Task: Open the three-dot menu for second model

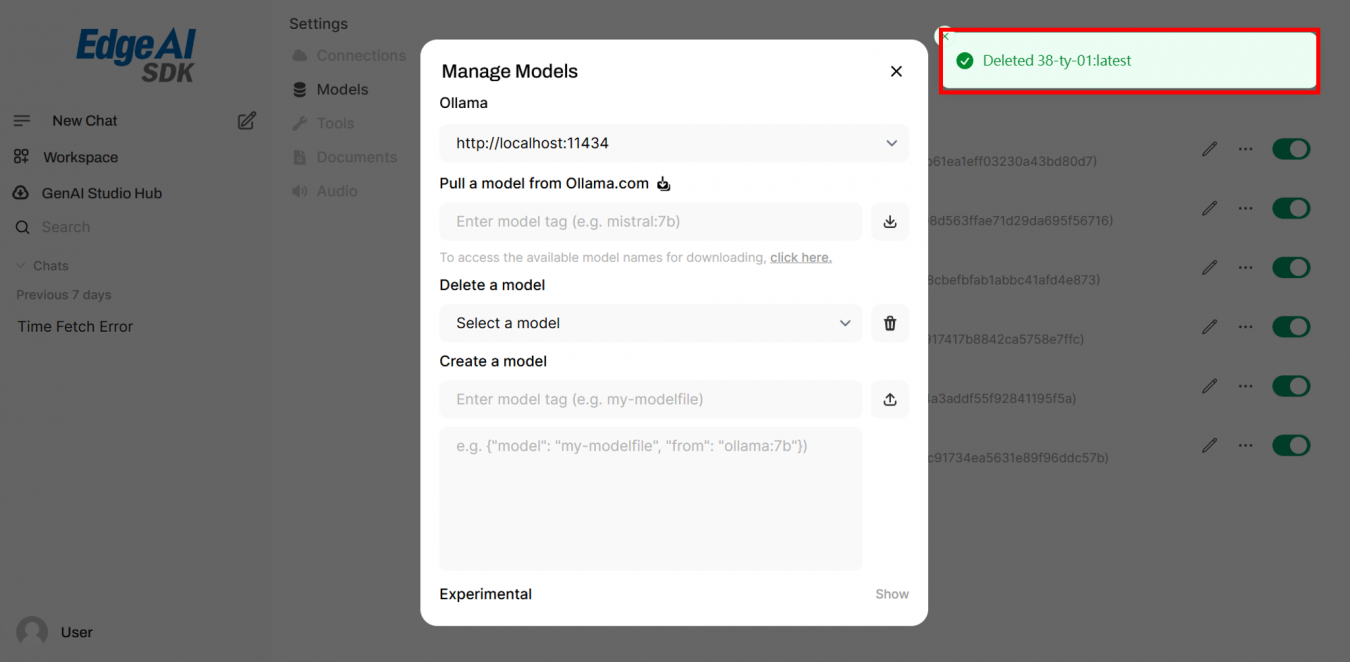Action: tap(1245, 209)
